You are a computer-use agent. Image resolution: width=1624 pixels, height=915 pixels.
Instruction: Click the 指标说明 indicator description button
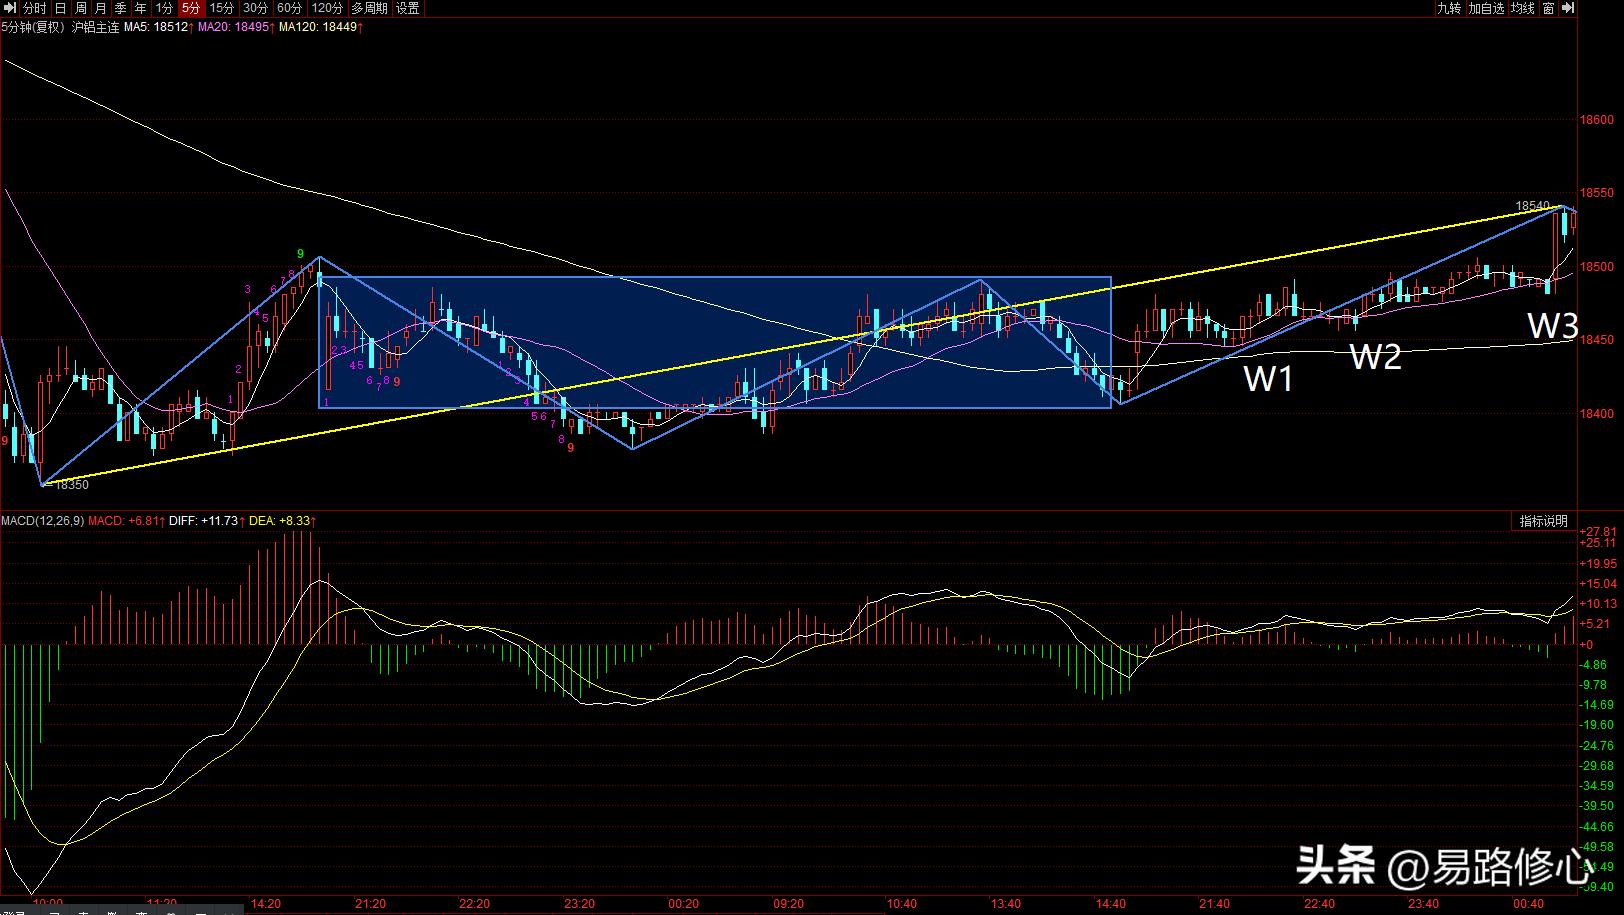click(x=1543, y=521)
